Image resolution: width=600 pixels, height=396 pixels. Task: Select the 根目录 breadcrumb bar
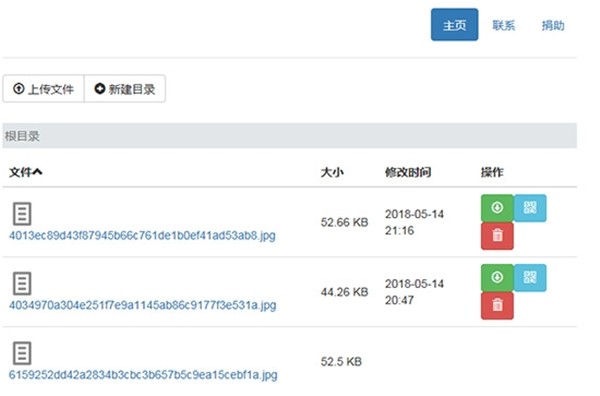click(x=290, y=136)
